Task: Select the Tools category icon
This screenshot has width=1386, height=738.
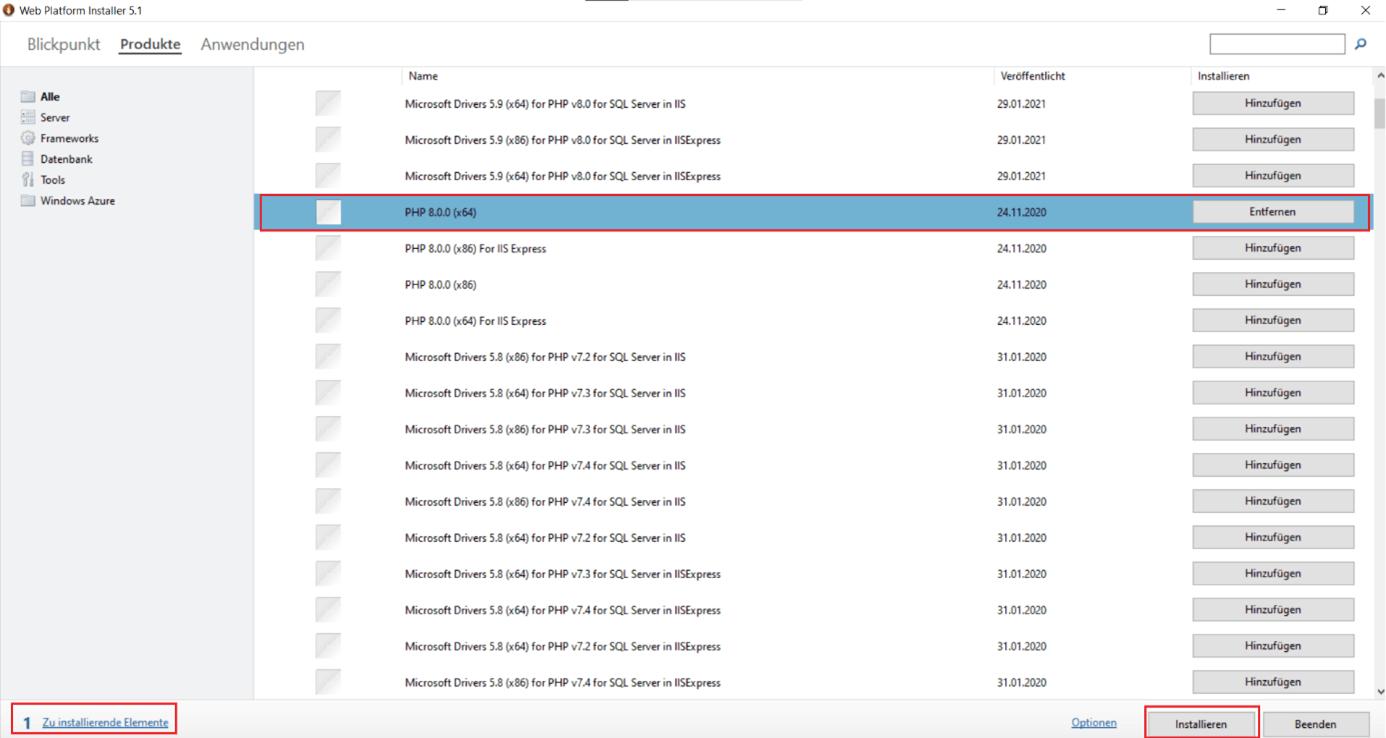Action: pos(28,180)
